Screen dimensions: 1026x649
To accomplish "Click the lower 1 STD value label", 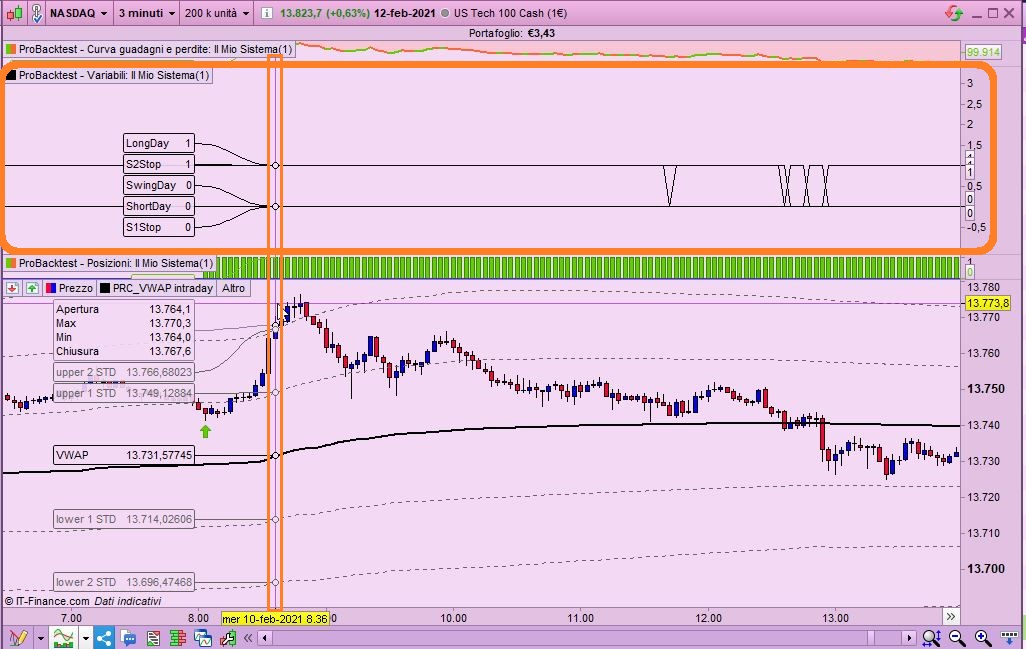I will [124, 519].
